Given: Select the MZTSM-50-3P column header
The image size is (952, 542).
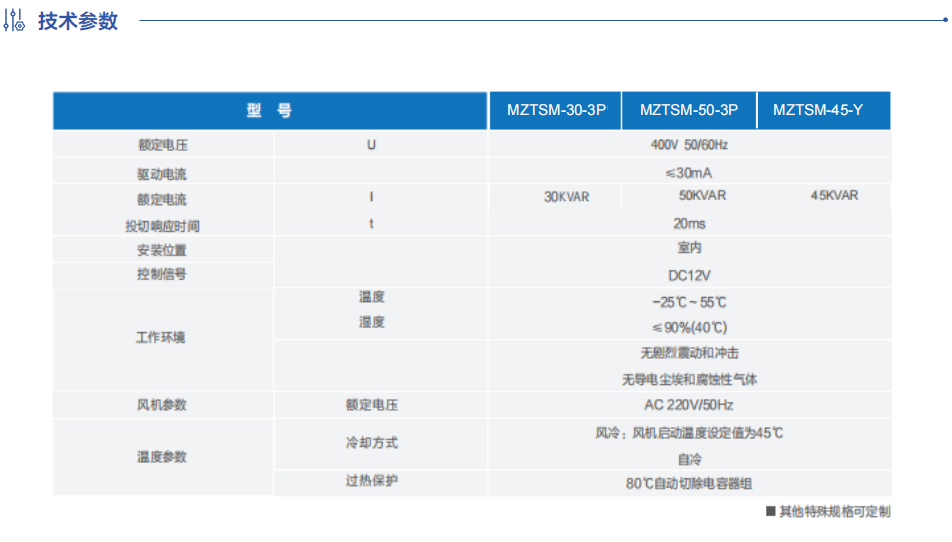Looking at the screenshot, I should coord(689,111).
